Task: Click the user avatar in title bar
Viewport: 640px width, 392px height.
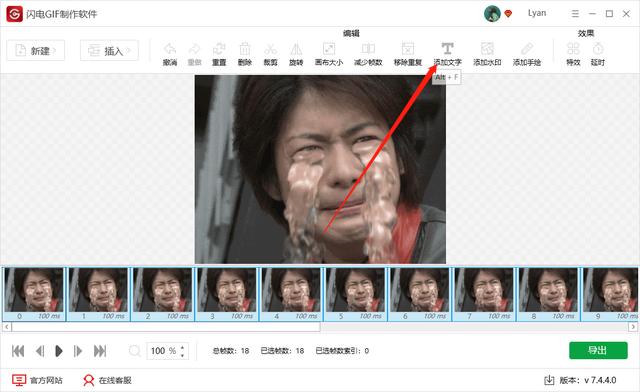Action: (x=492, y=14)
